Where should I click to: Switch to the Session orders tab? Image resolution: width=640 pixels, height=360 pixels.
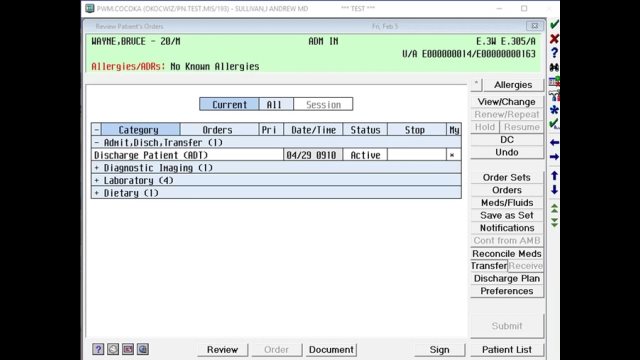pyautogui.click(x=323, y=104)
